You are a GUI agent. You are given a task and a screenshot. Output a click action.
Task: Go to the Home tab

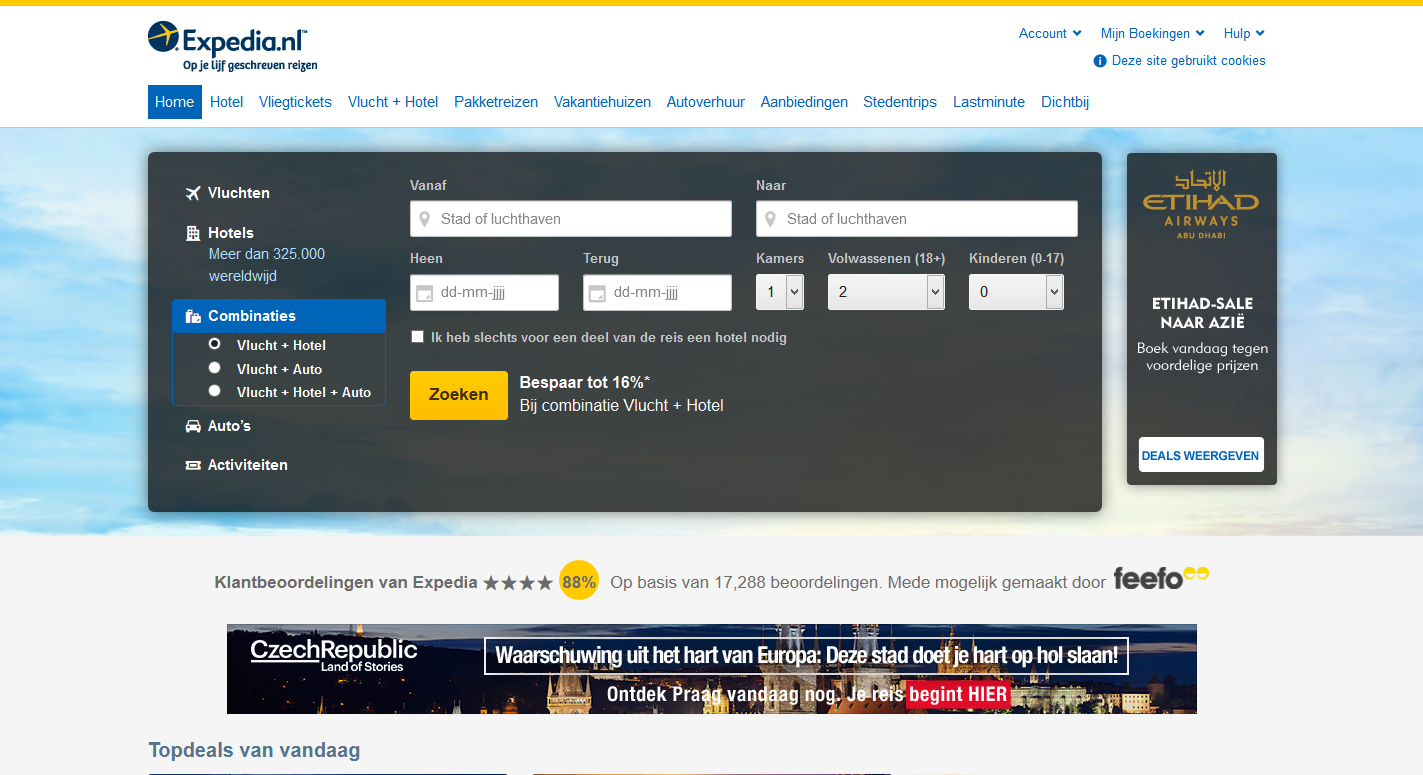point(175,102)
